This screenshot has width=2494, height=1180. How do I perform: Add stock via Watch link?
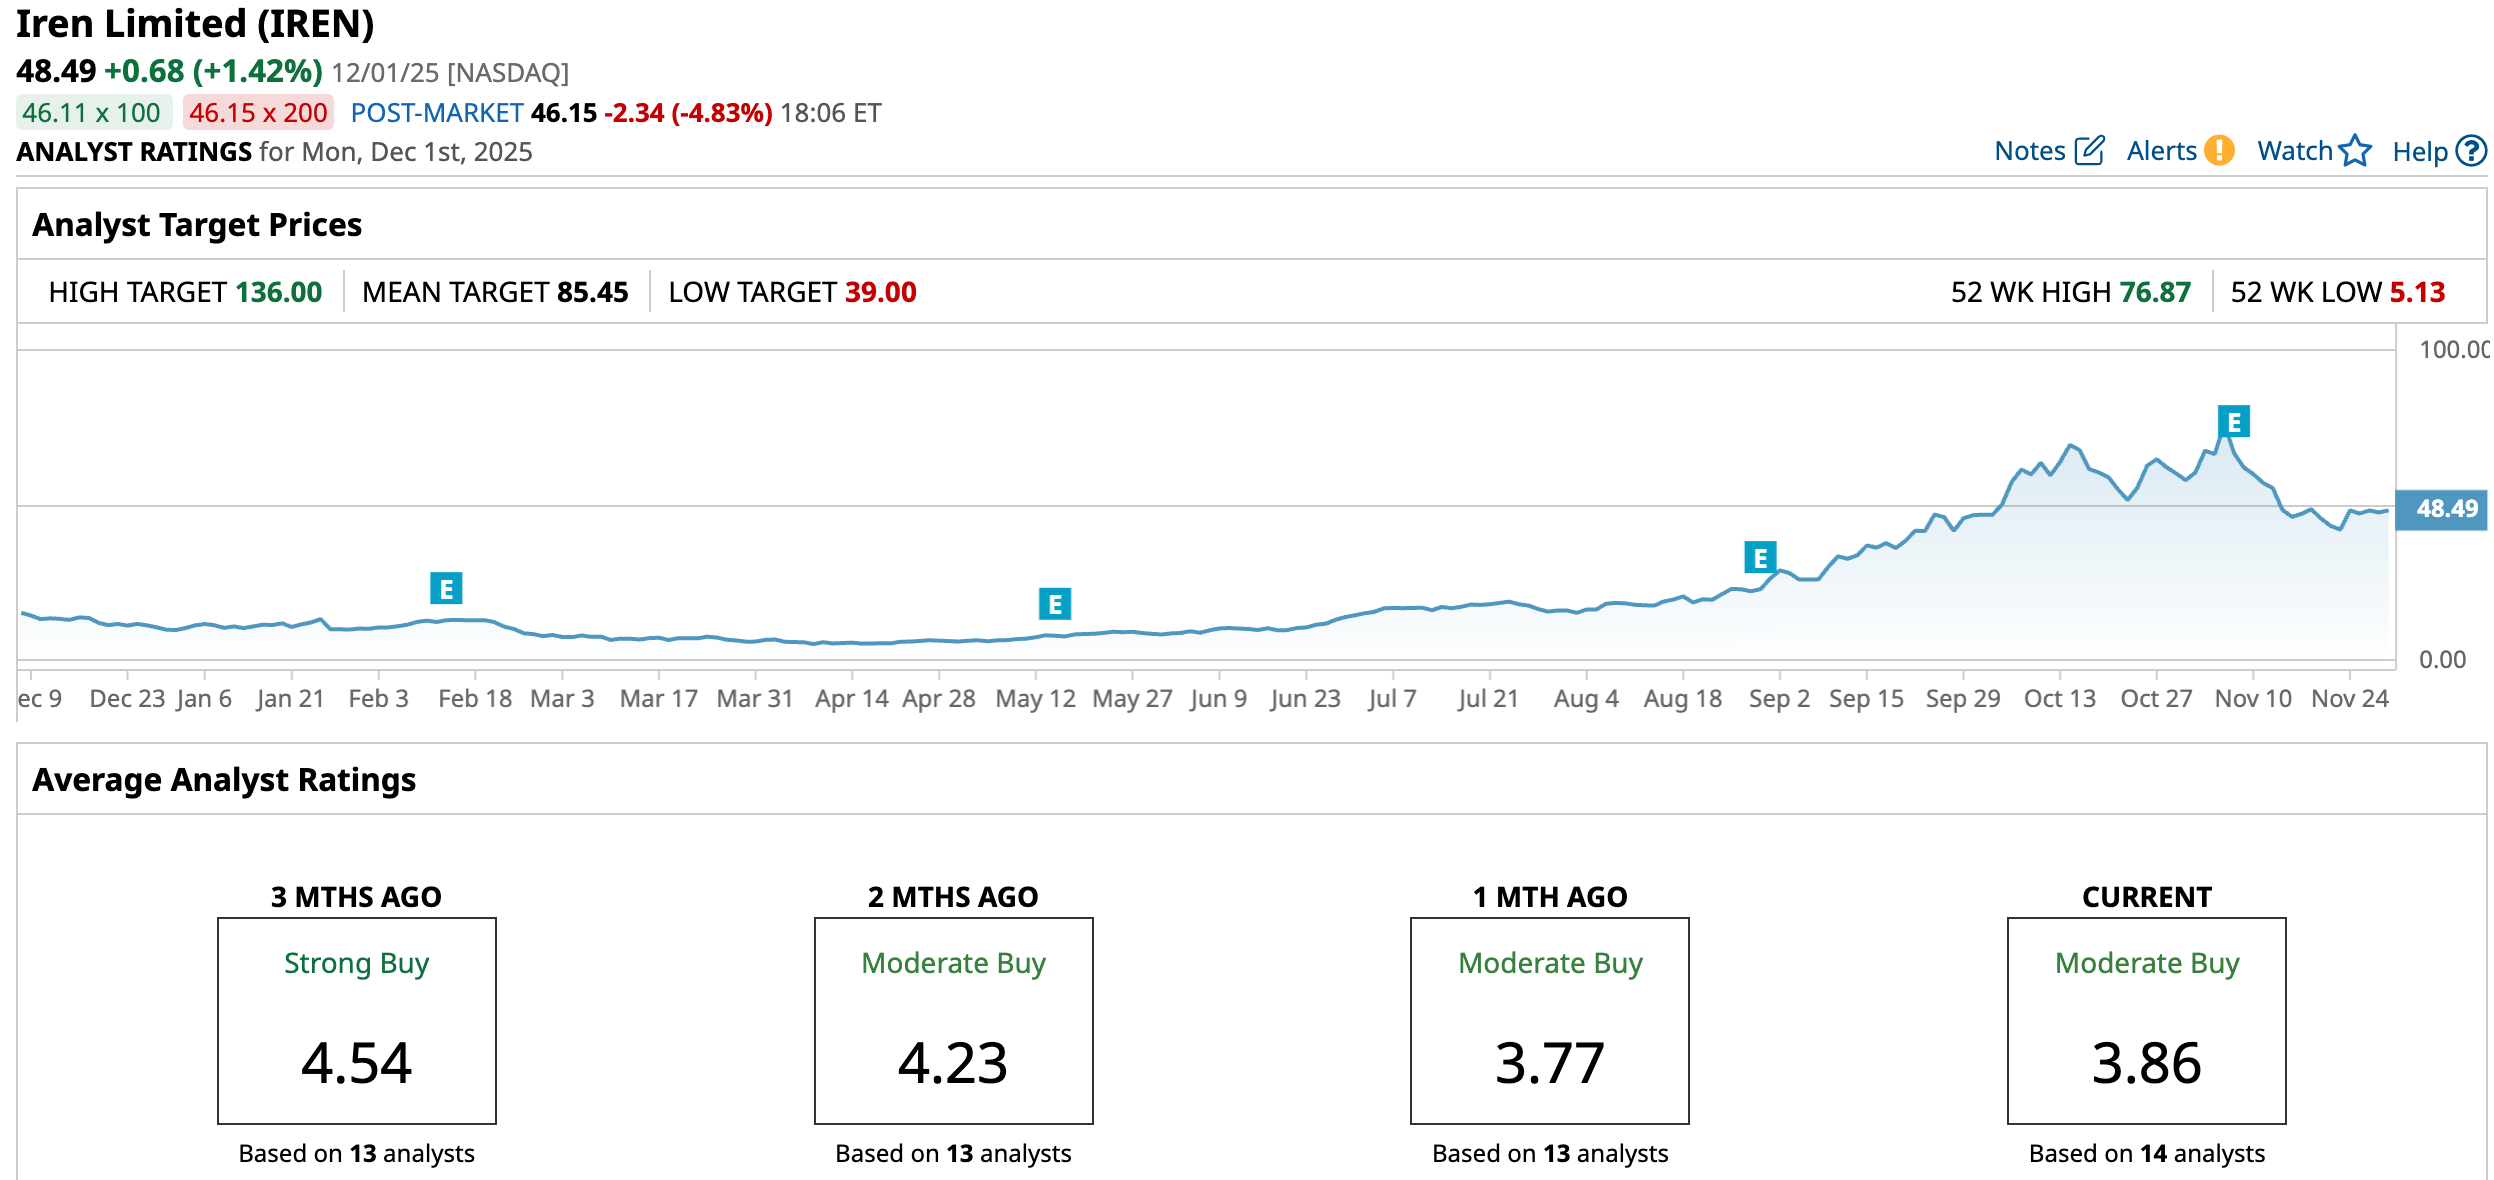(x=2294, y=151)
